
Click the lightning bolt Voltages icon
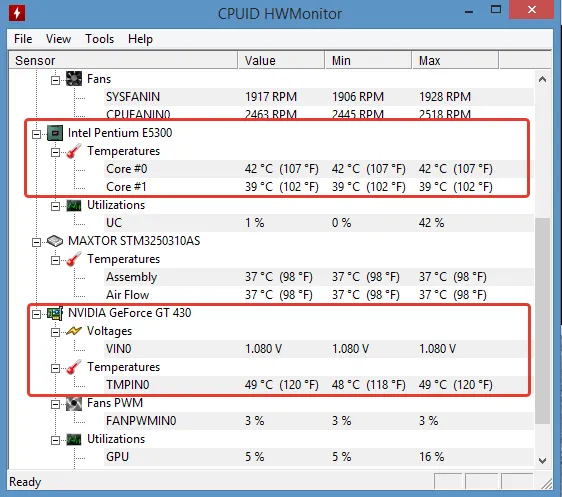(74, 331)
